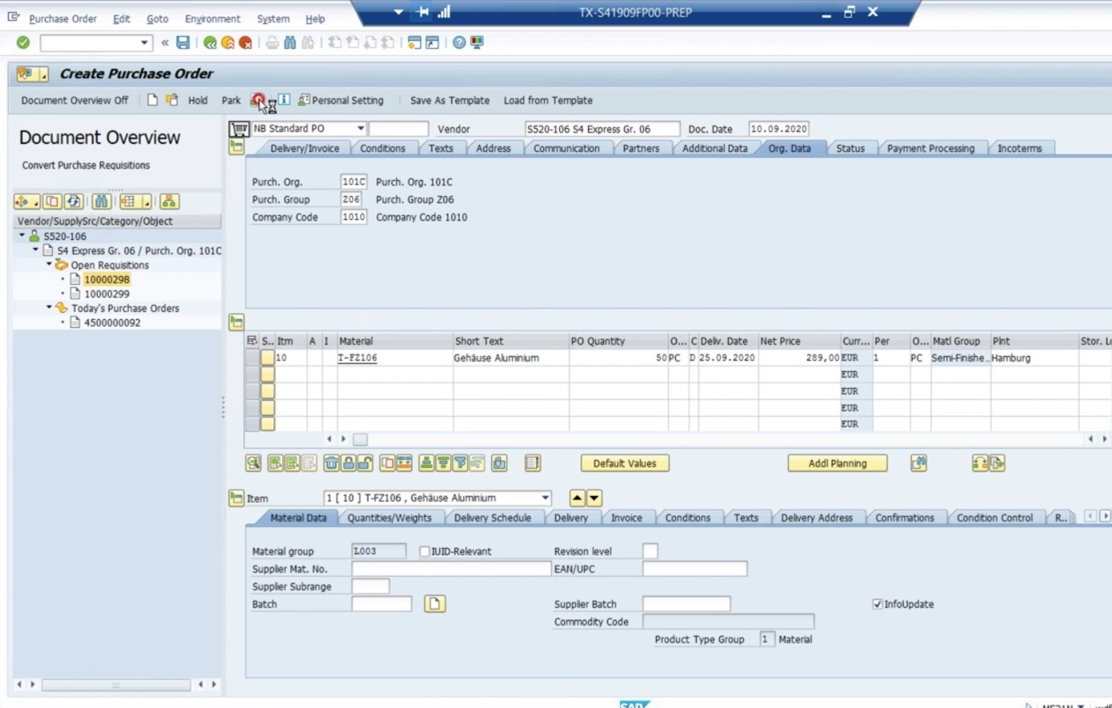Click the Default Values button
Image resolution: width=1112 pixels, height=708 pixels.
coord(625,463)
